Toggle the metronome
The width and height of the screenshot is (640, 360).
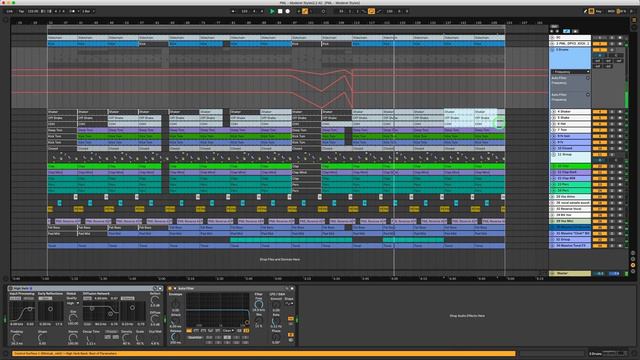pos(73,11)
